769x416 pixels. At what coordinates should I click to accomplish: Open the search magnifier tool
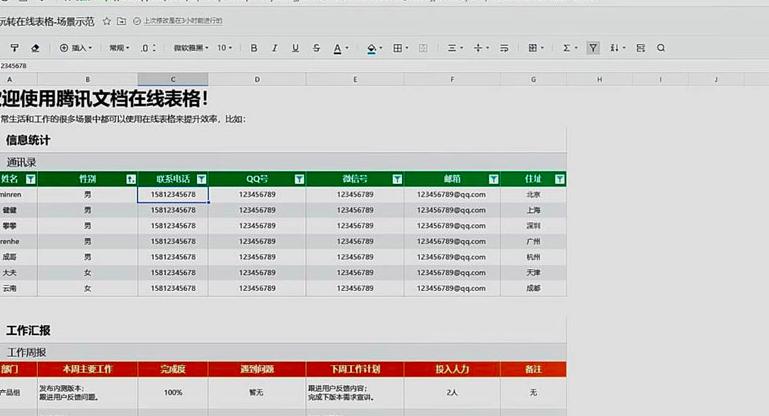[x=661, y=48]
